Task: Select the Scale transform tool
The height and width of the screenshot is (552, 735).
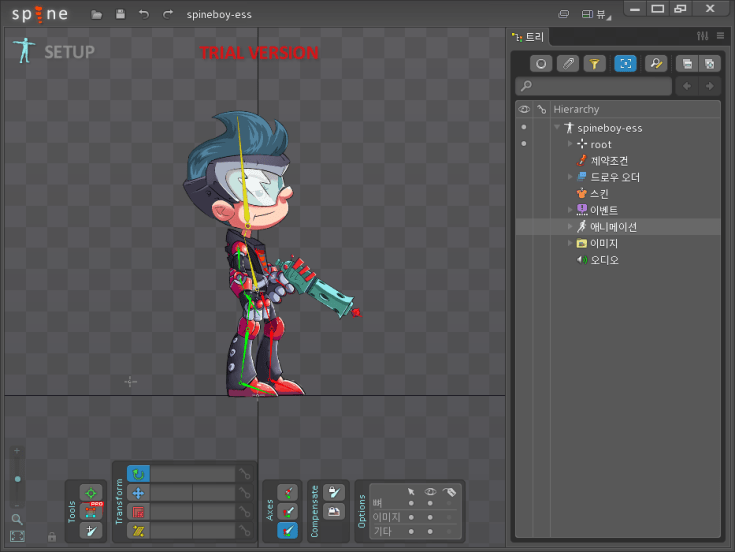Action: coord(138,512)
